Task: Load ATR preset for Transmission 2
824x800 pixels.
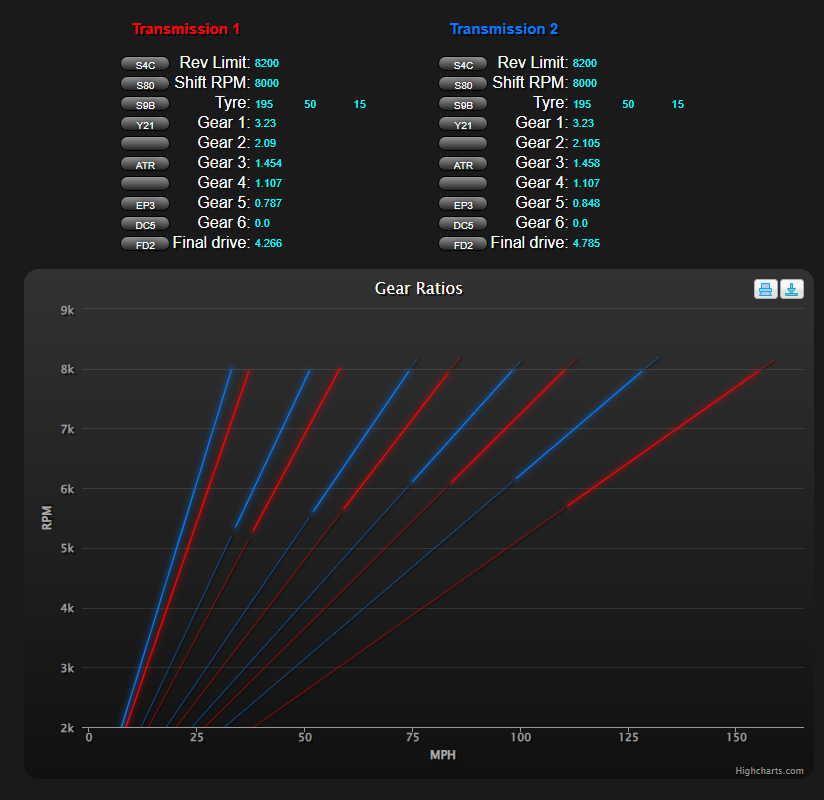Action: [x=463, y=164]
